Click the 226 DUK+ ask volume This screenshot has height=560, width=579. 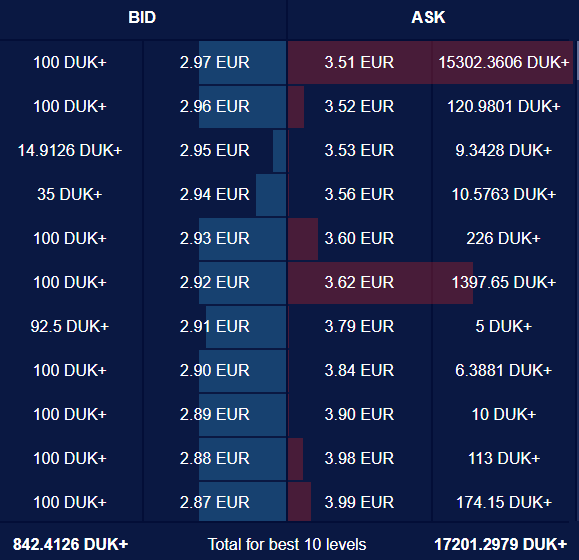pos(504,238)
